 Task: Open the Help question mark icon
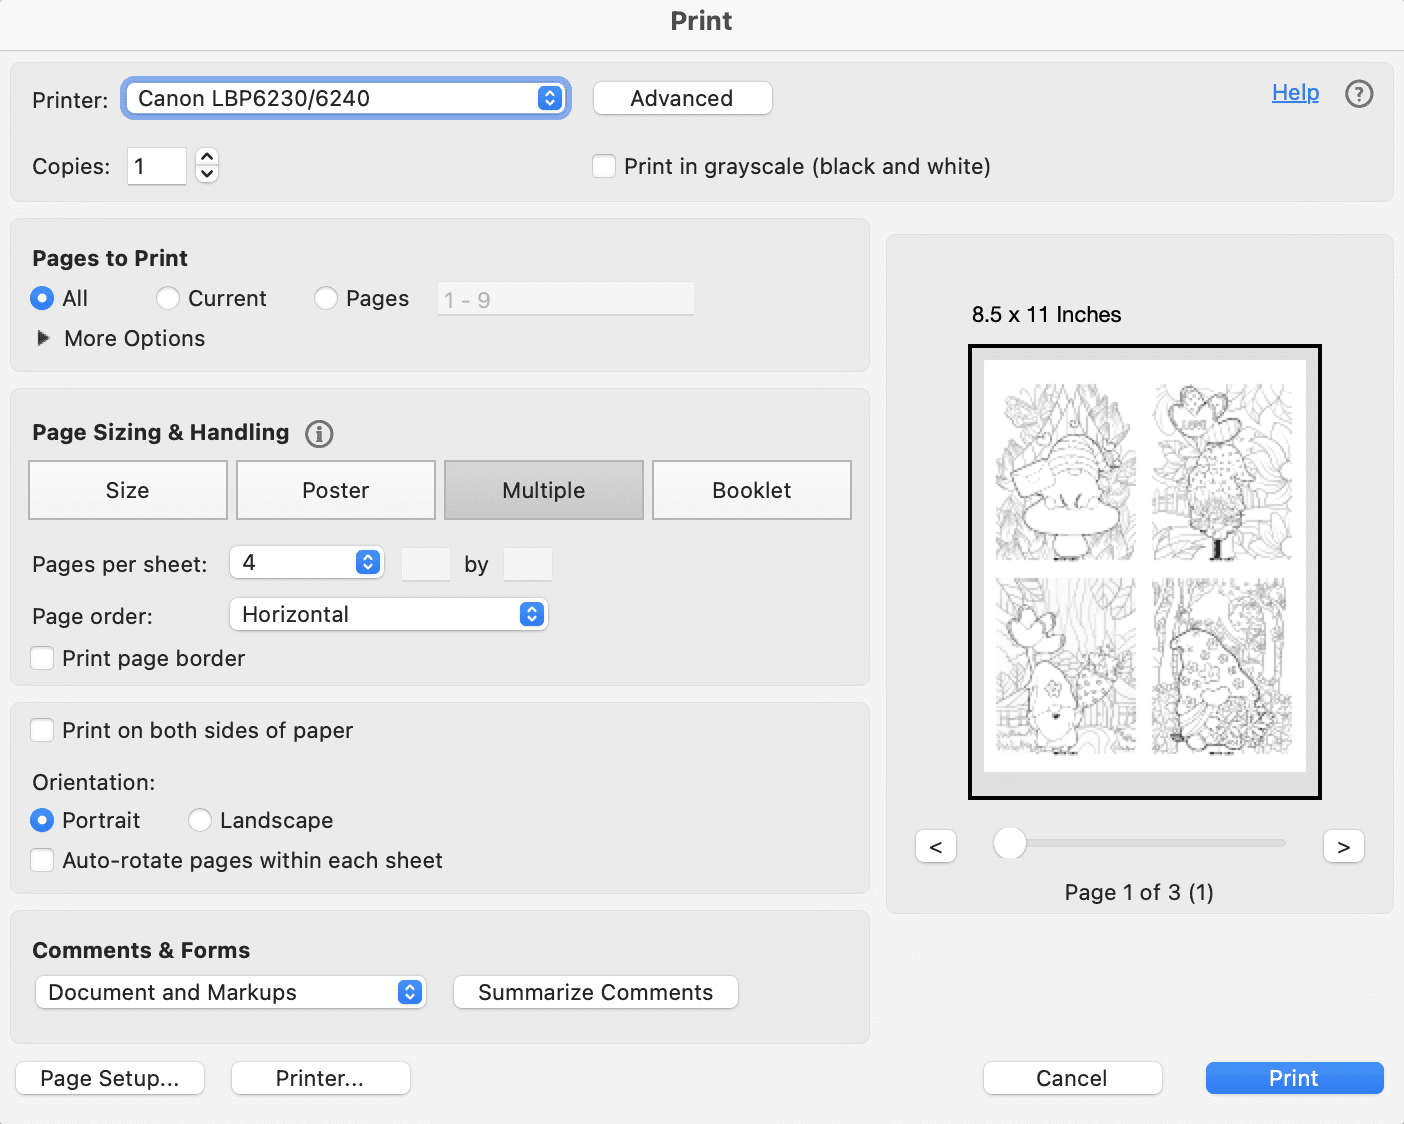(x=1359, y=94)
